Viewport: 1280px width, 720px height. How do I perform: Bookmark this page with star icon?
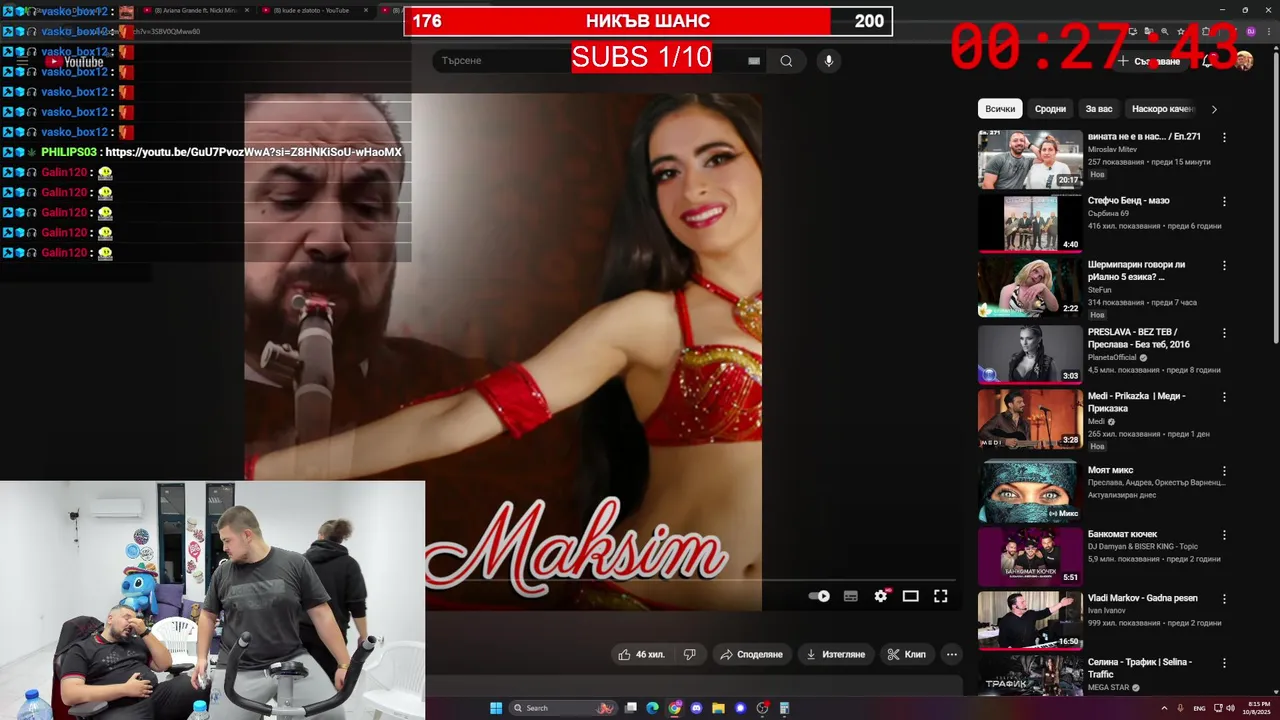point(1179,31)
